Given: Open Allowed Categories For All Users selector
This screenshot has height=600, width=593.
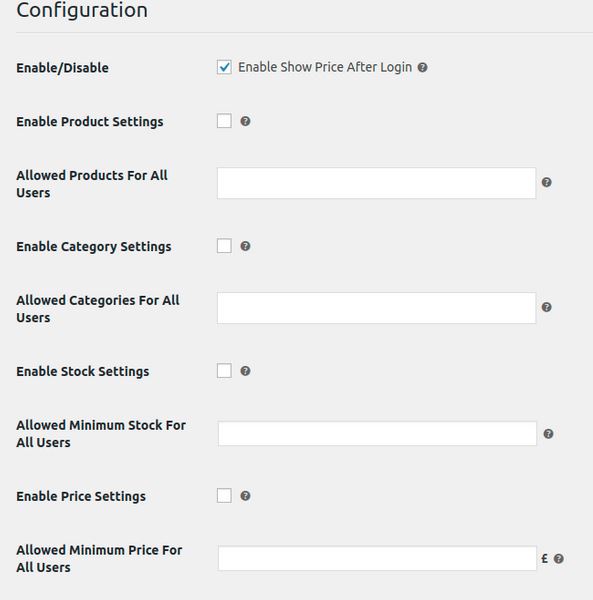Looking at the screenshot, I should (376, 308).
